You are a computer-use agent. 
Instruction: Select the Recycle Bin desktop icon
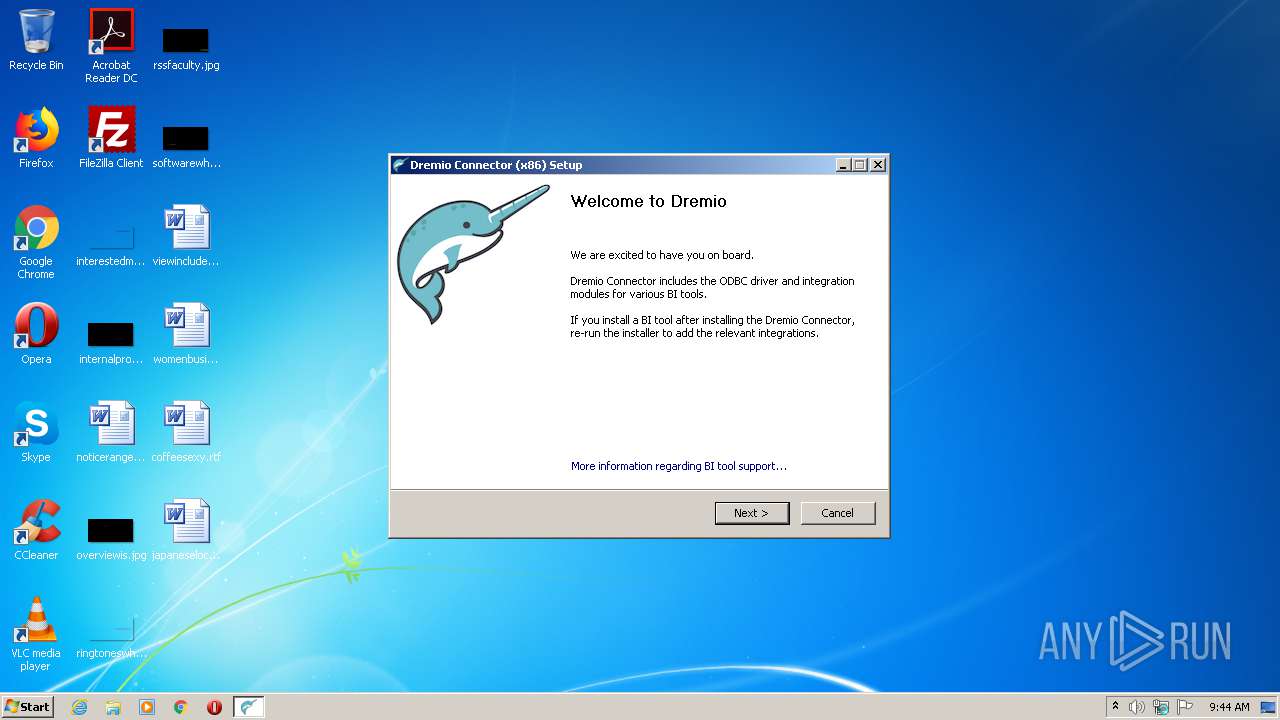pyautogui.click(x=36, y=41)
